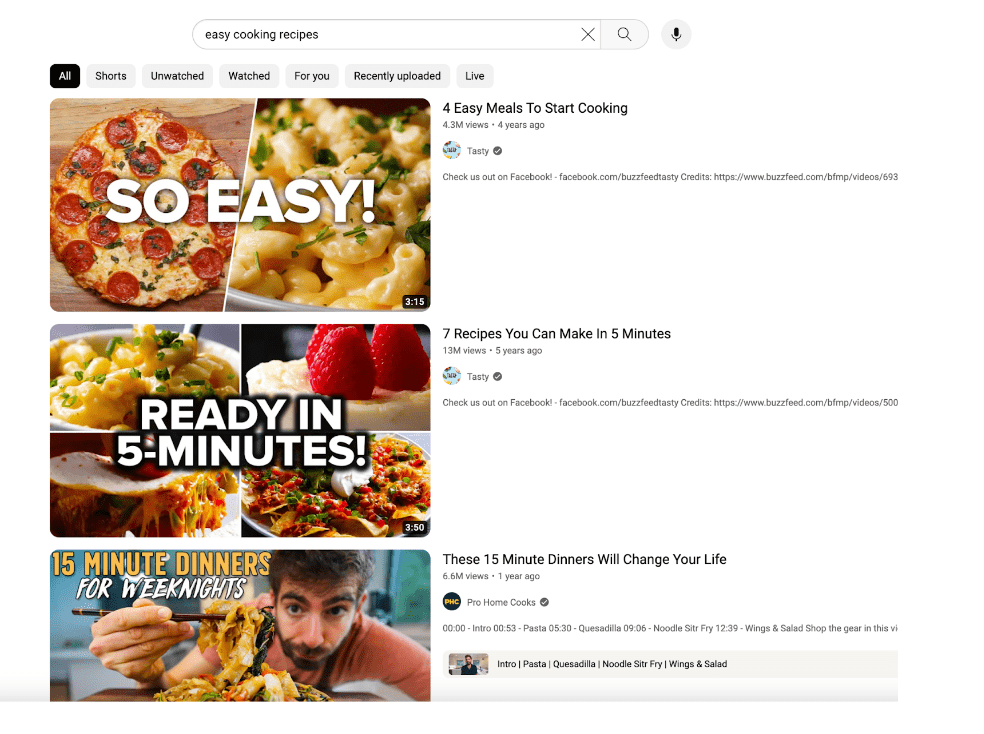Click the voice search microphone icon

[x=675, y=33]
